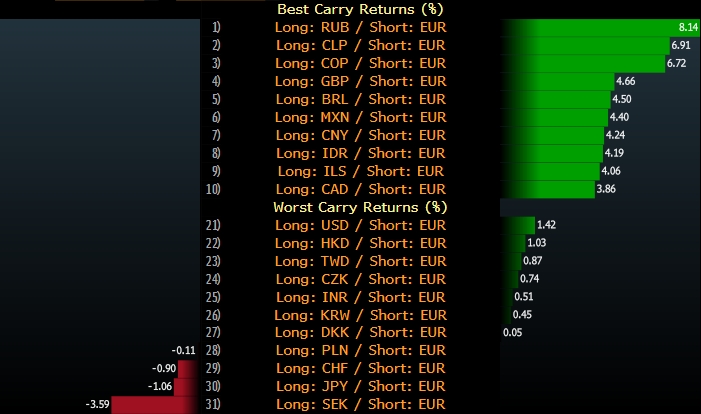Select the green bar with value 1.42
701x414 pixels.
click(516, 225)
